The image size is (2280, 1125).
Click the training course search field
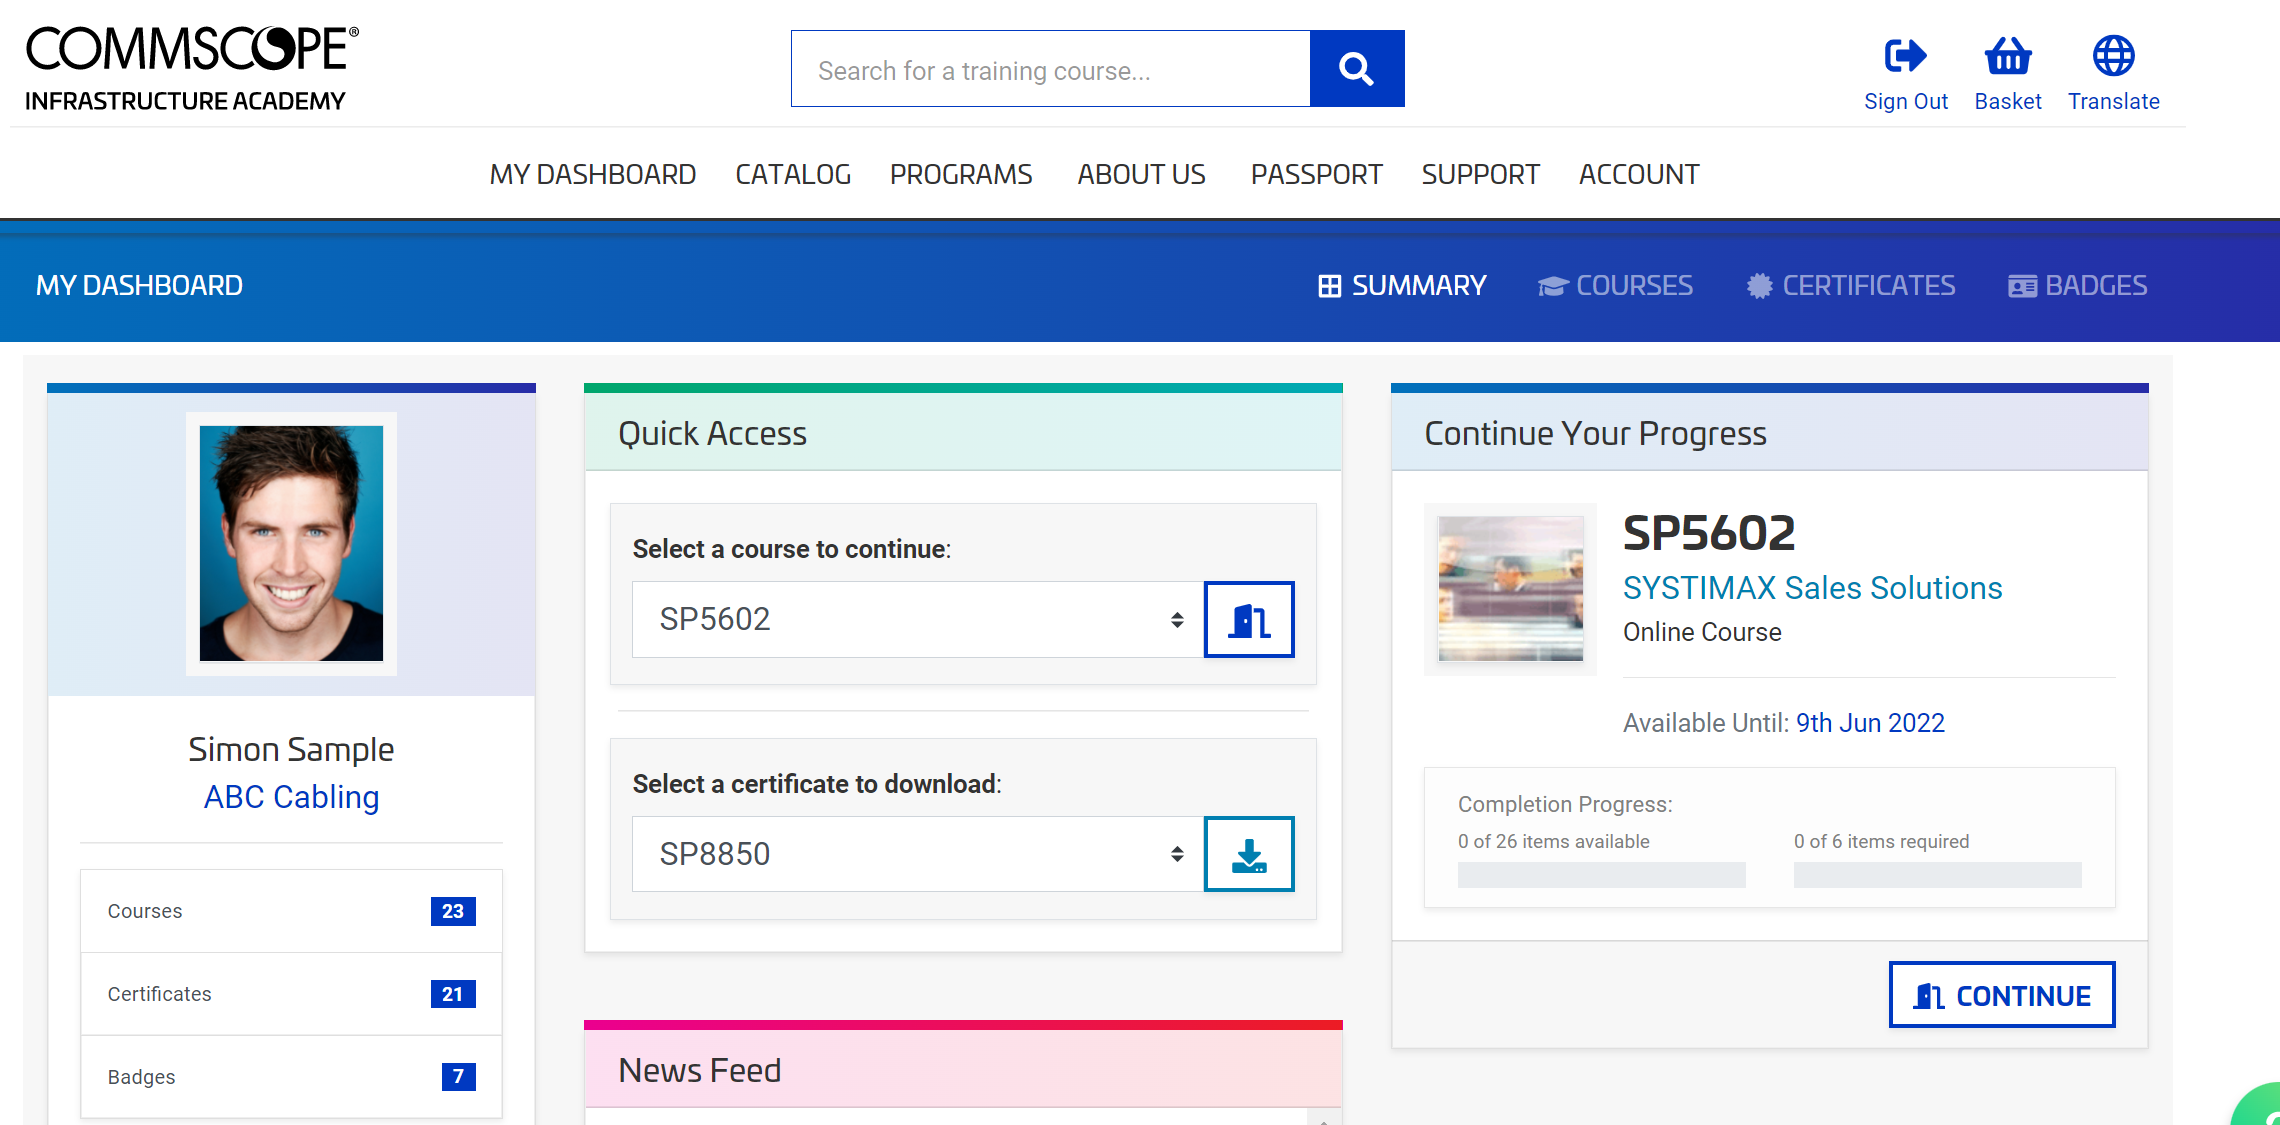[x=1050, y=70]
